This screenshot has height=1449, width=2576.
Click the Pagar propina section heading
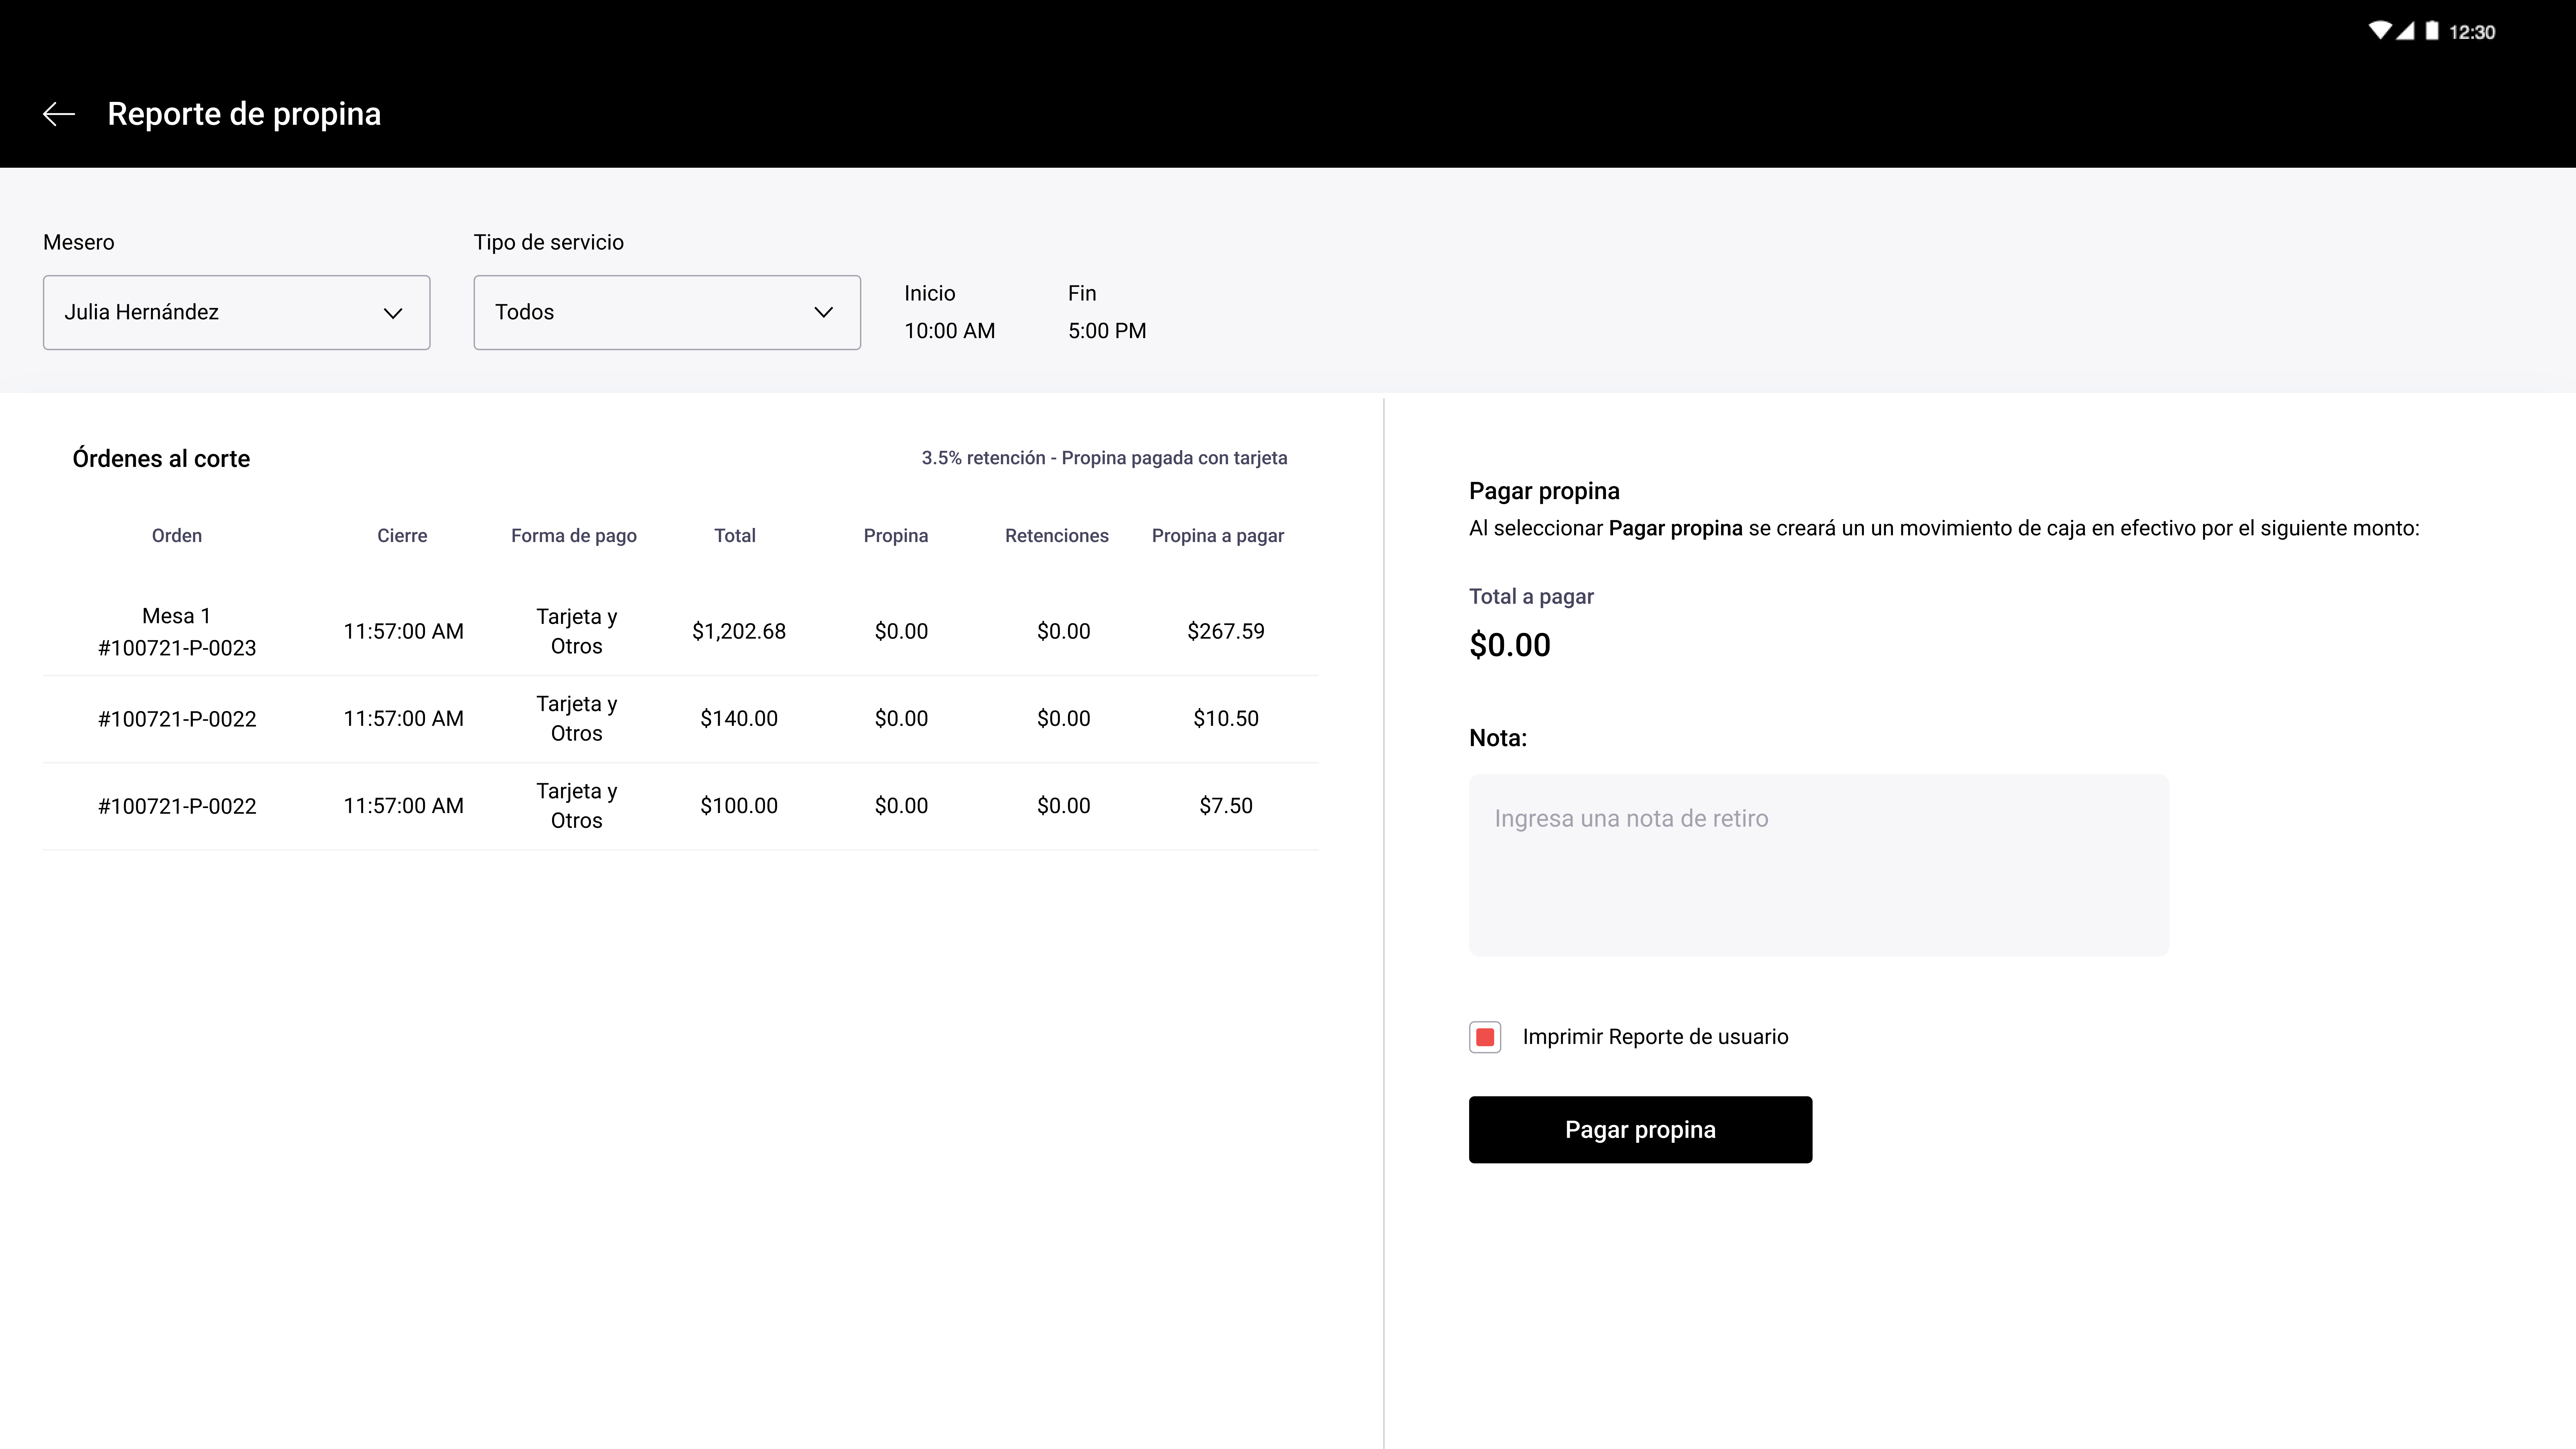click(x=1544, y=491)
